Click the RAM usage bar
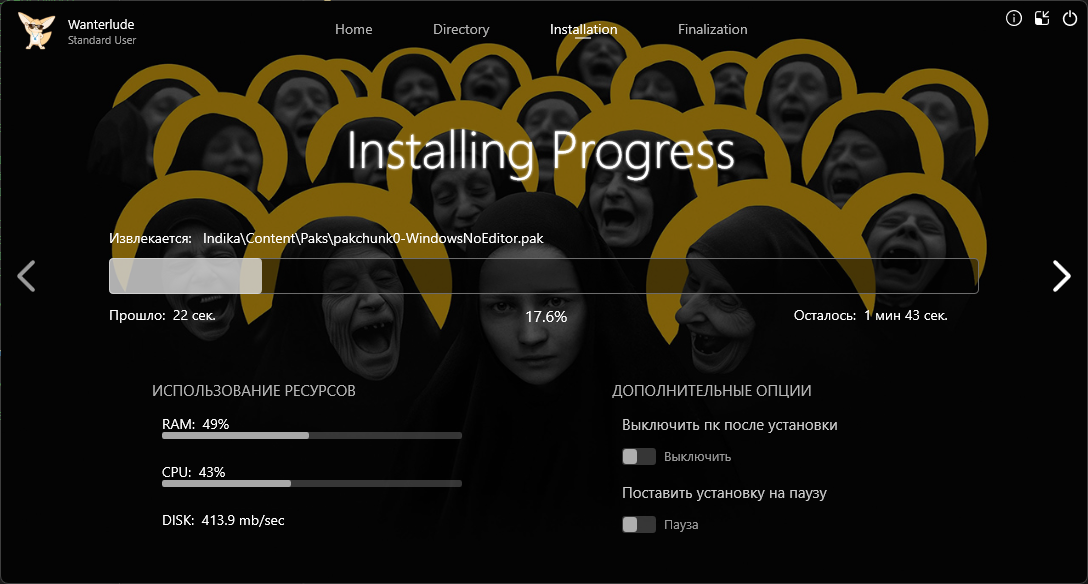Screen dimensions: 1088x584 click(x=311, y=436)
